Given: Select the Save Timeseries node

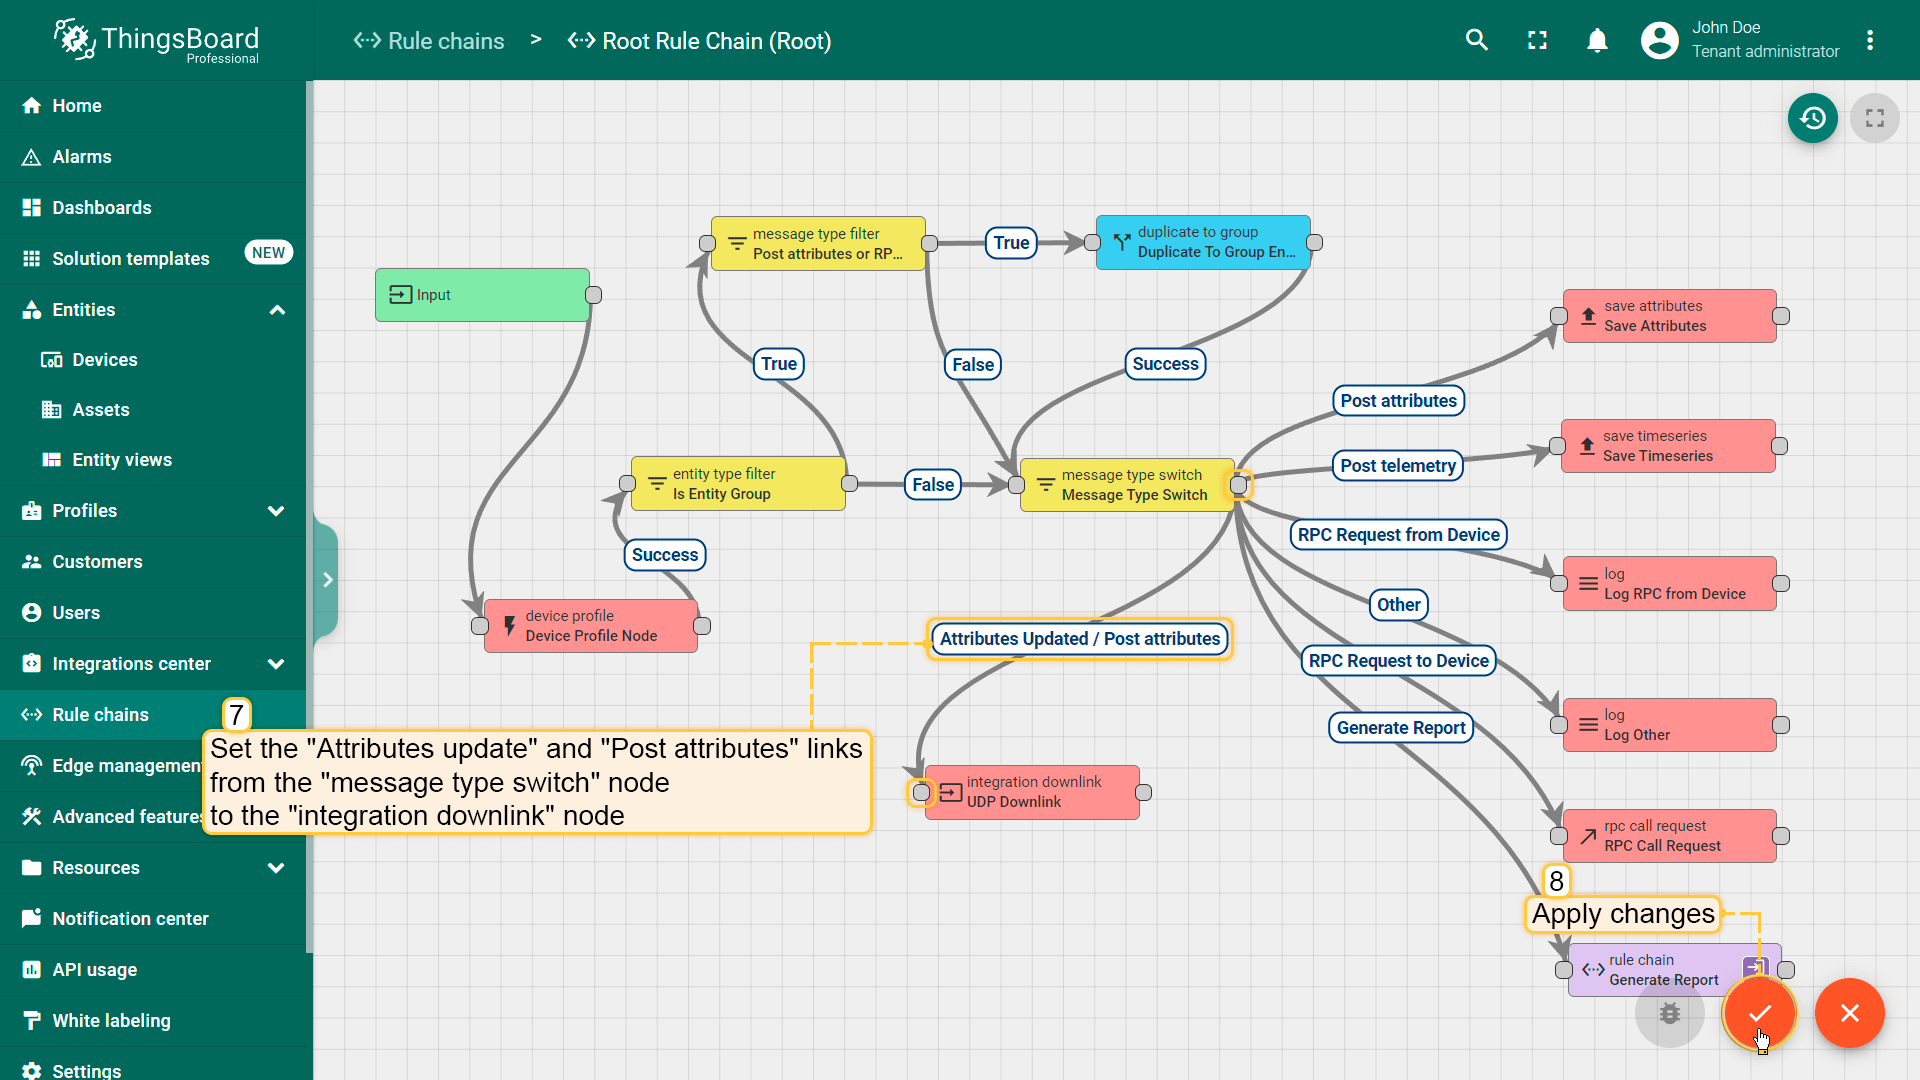Looking at the screenshot, I should coord(1667,446).
